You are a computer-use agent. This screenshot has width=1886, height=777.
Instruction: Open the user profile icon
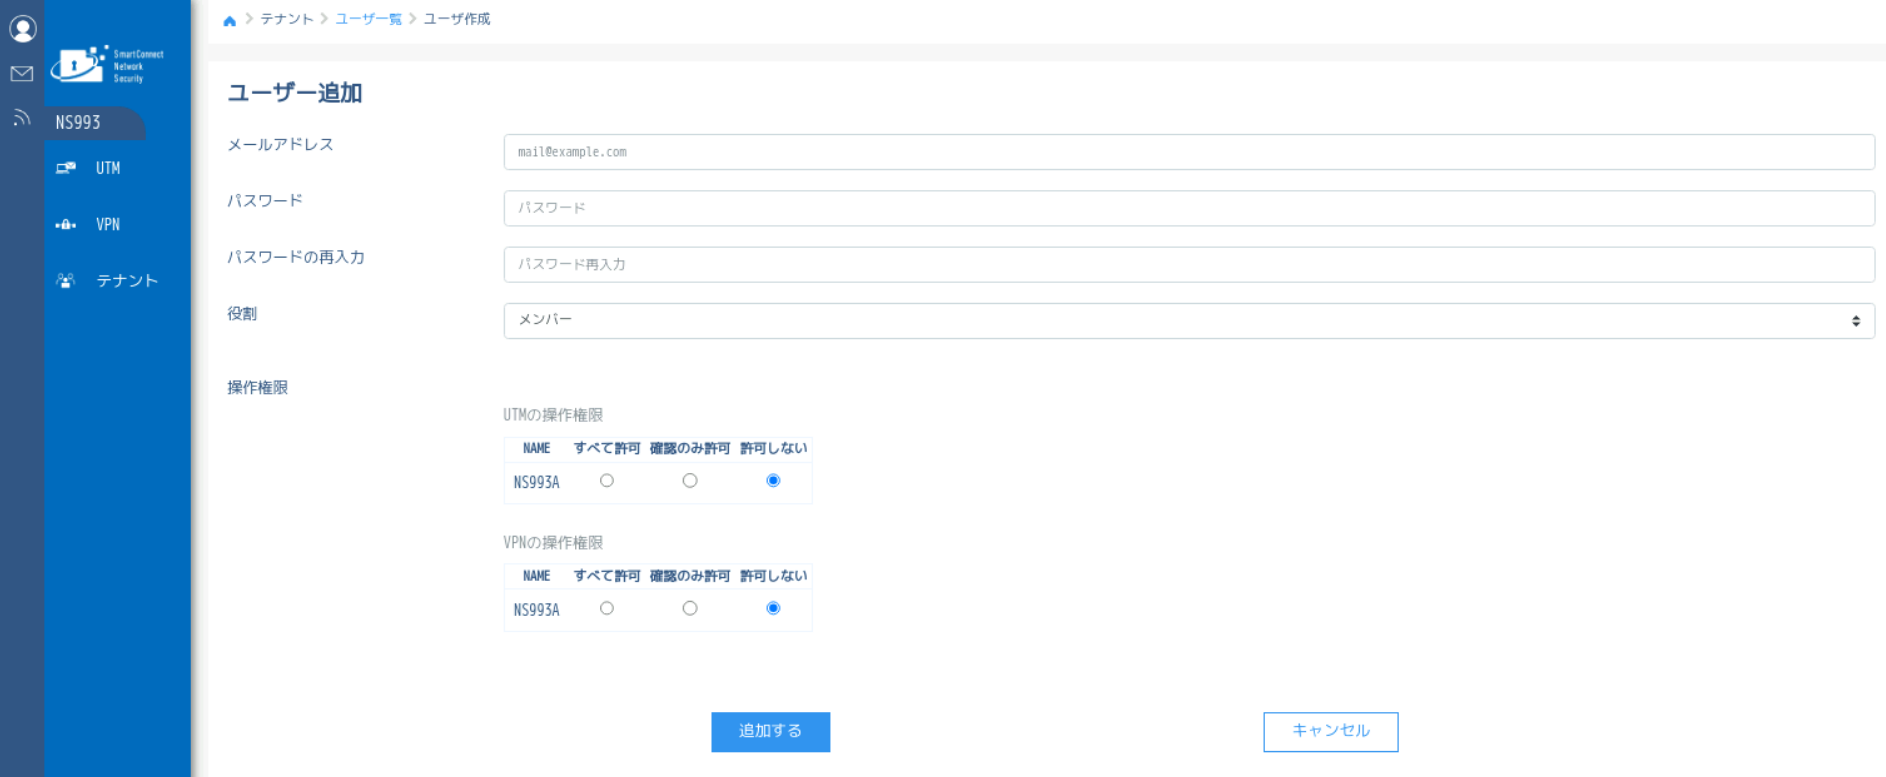[x=22, y=29]
